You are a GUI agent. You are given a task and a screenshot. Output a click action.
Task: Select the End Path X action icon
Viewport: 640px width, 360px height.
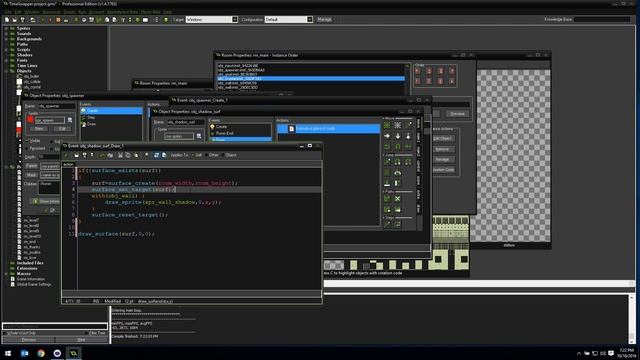click(x=398, y=199)
